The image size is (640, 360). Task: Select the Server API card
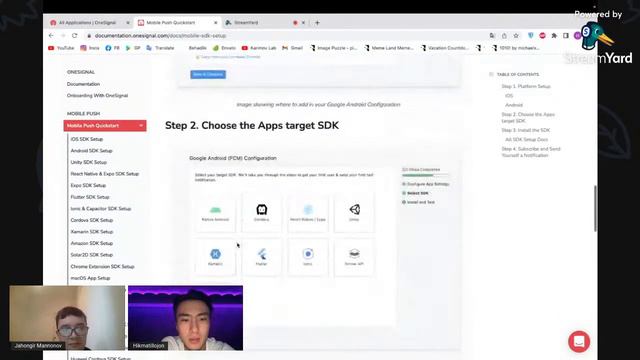tap(354, 257)
